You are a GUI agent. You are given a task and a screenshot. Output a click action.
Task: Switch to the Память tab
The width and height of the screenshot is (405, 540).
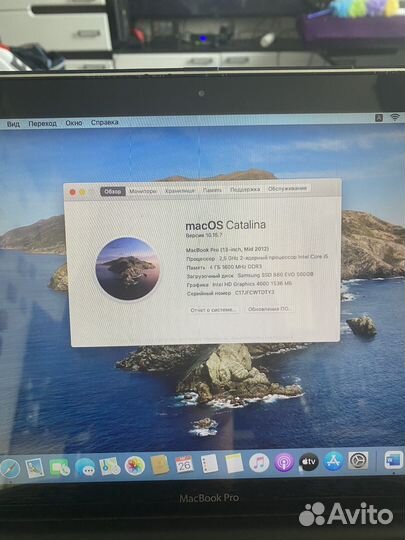(212, 190)
